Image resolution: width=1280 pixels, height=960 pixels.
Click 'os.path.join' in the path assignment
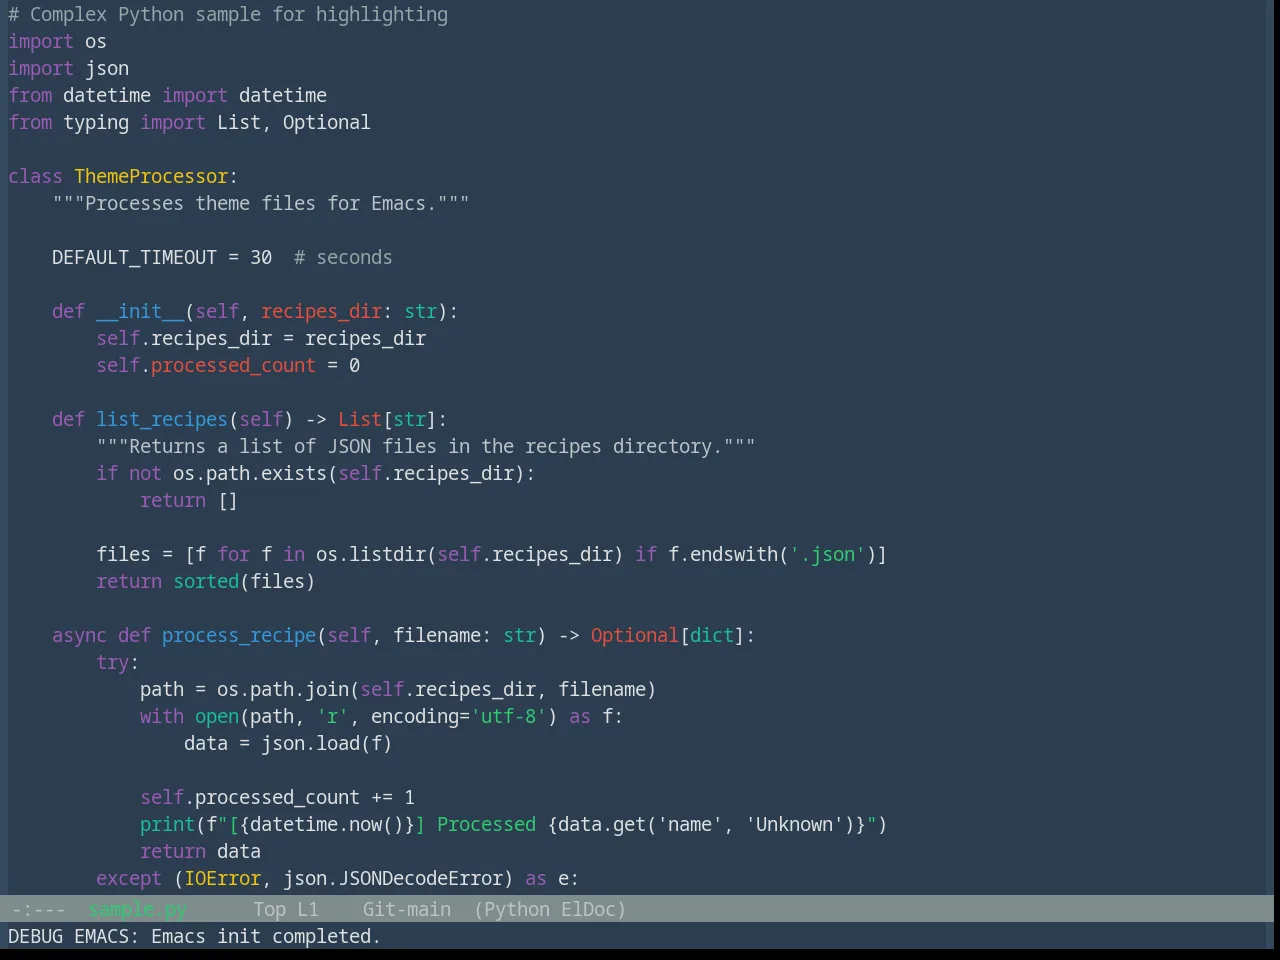point(283,690)
